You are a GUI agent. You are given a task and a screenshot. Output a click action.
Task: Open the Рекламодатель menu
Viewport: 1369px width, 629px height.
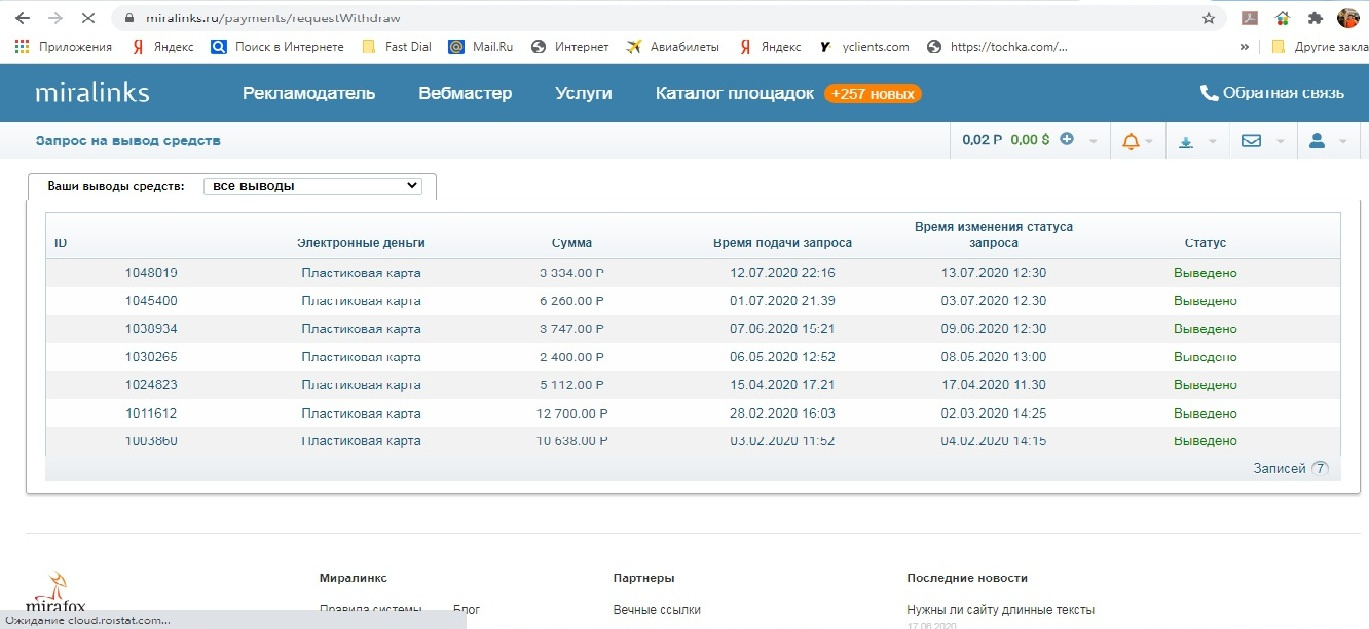(309, 93)
